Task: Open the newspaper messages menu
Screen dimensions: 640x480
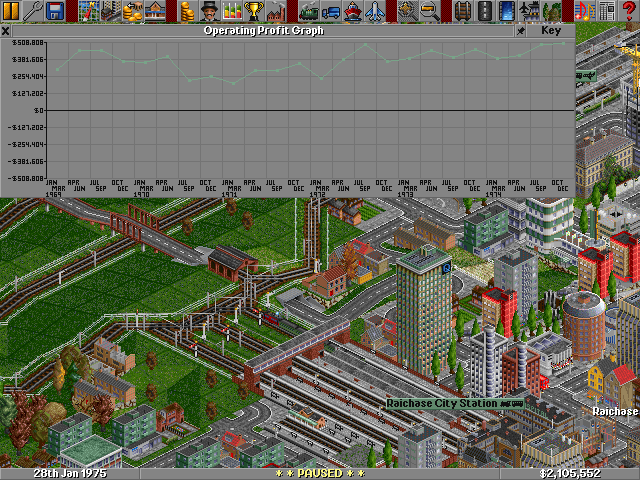Action: click(x=606, y=11)
